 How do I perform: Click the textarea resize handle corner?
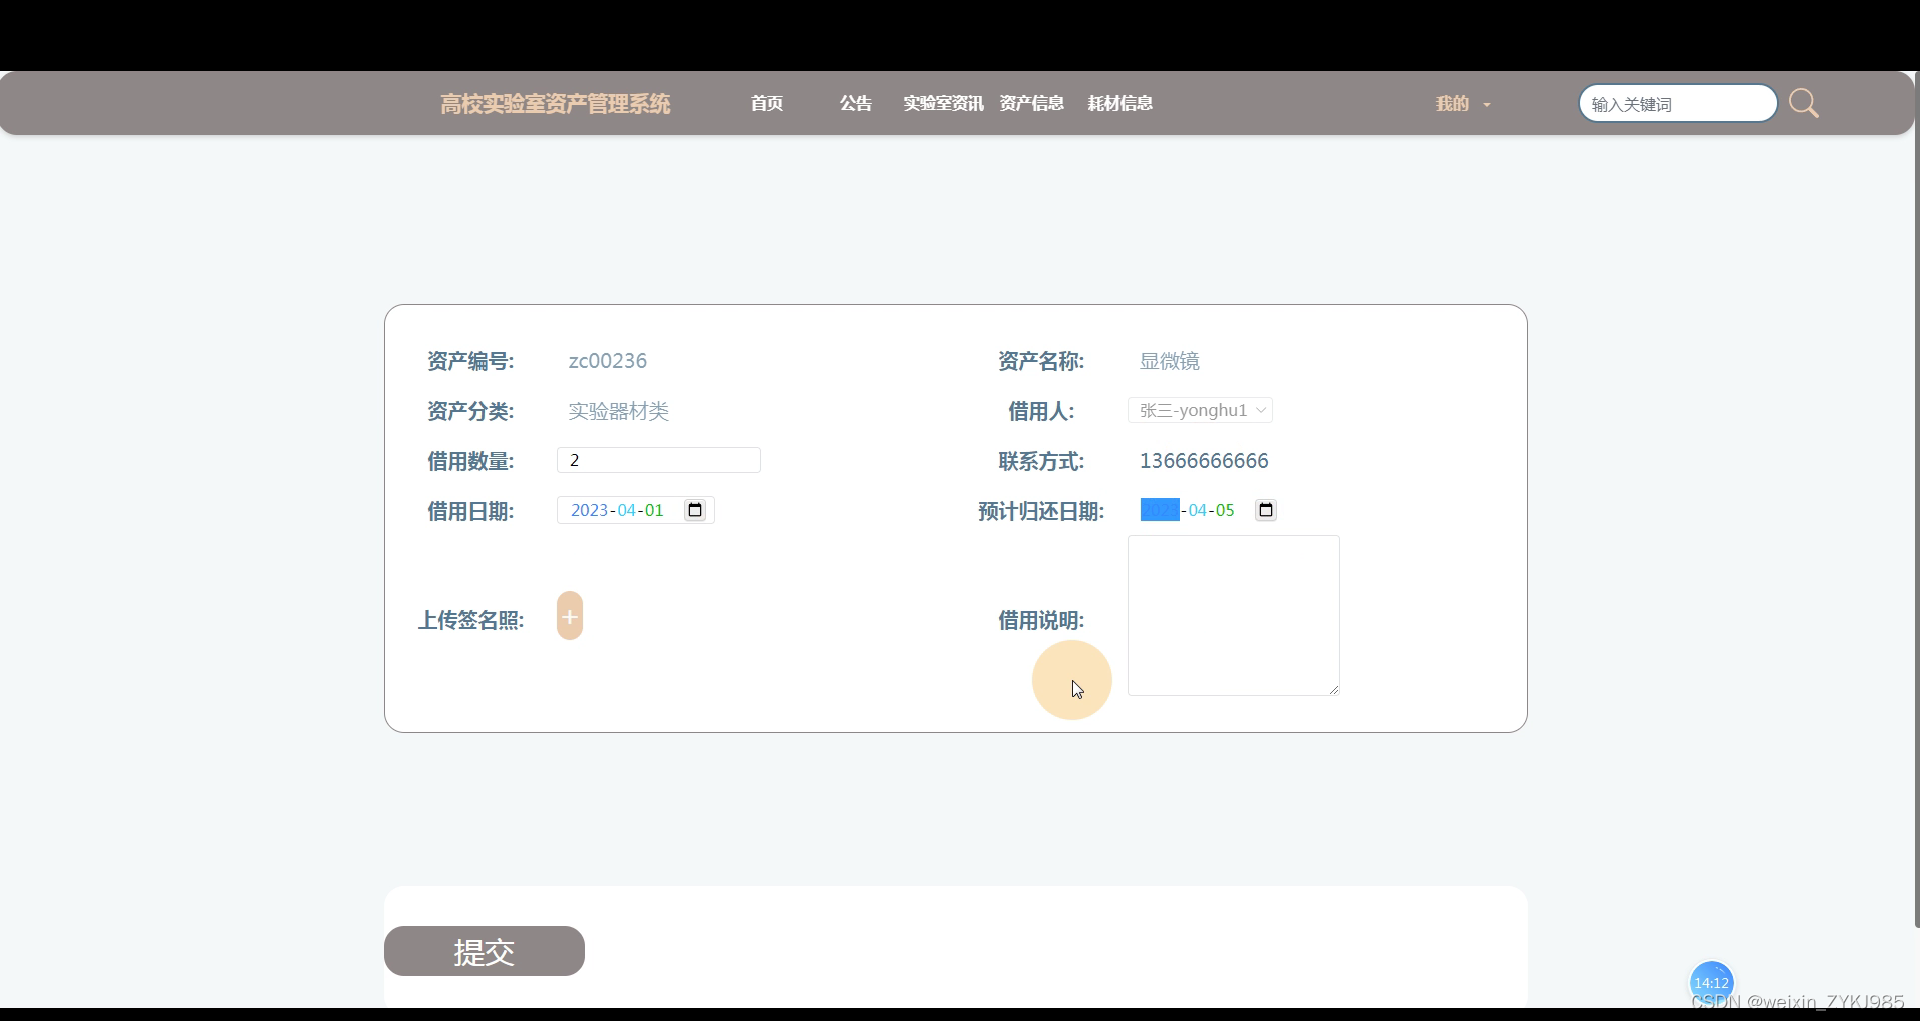click(1334, 689)
